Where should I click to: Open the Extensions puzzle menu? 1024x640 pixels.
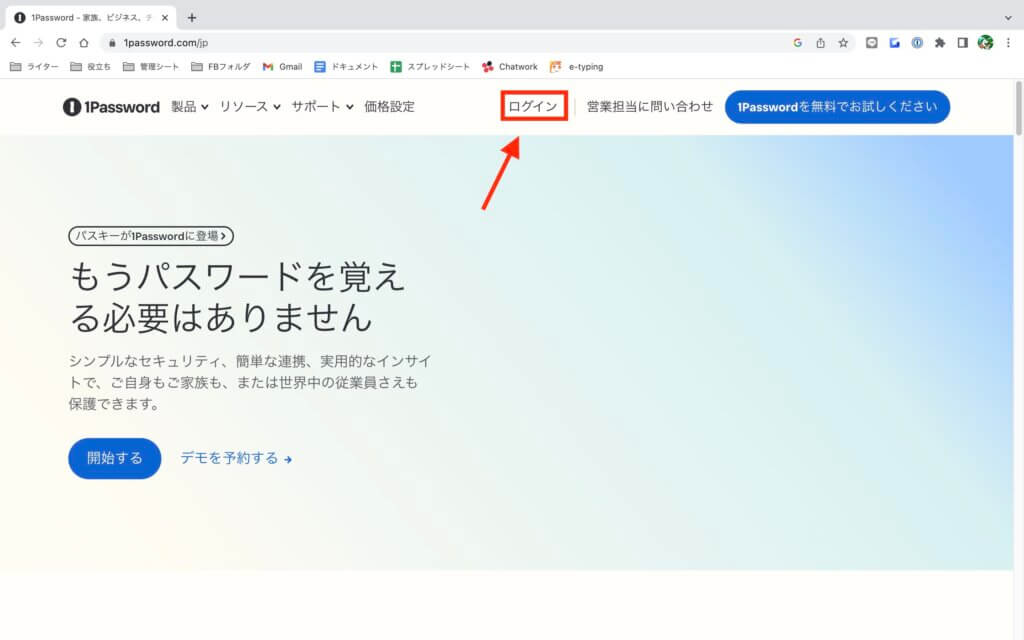pyautogui.click(x=940, y=42)
